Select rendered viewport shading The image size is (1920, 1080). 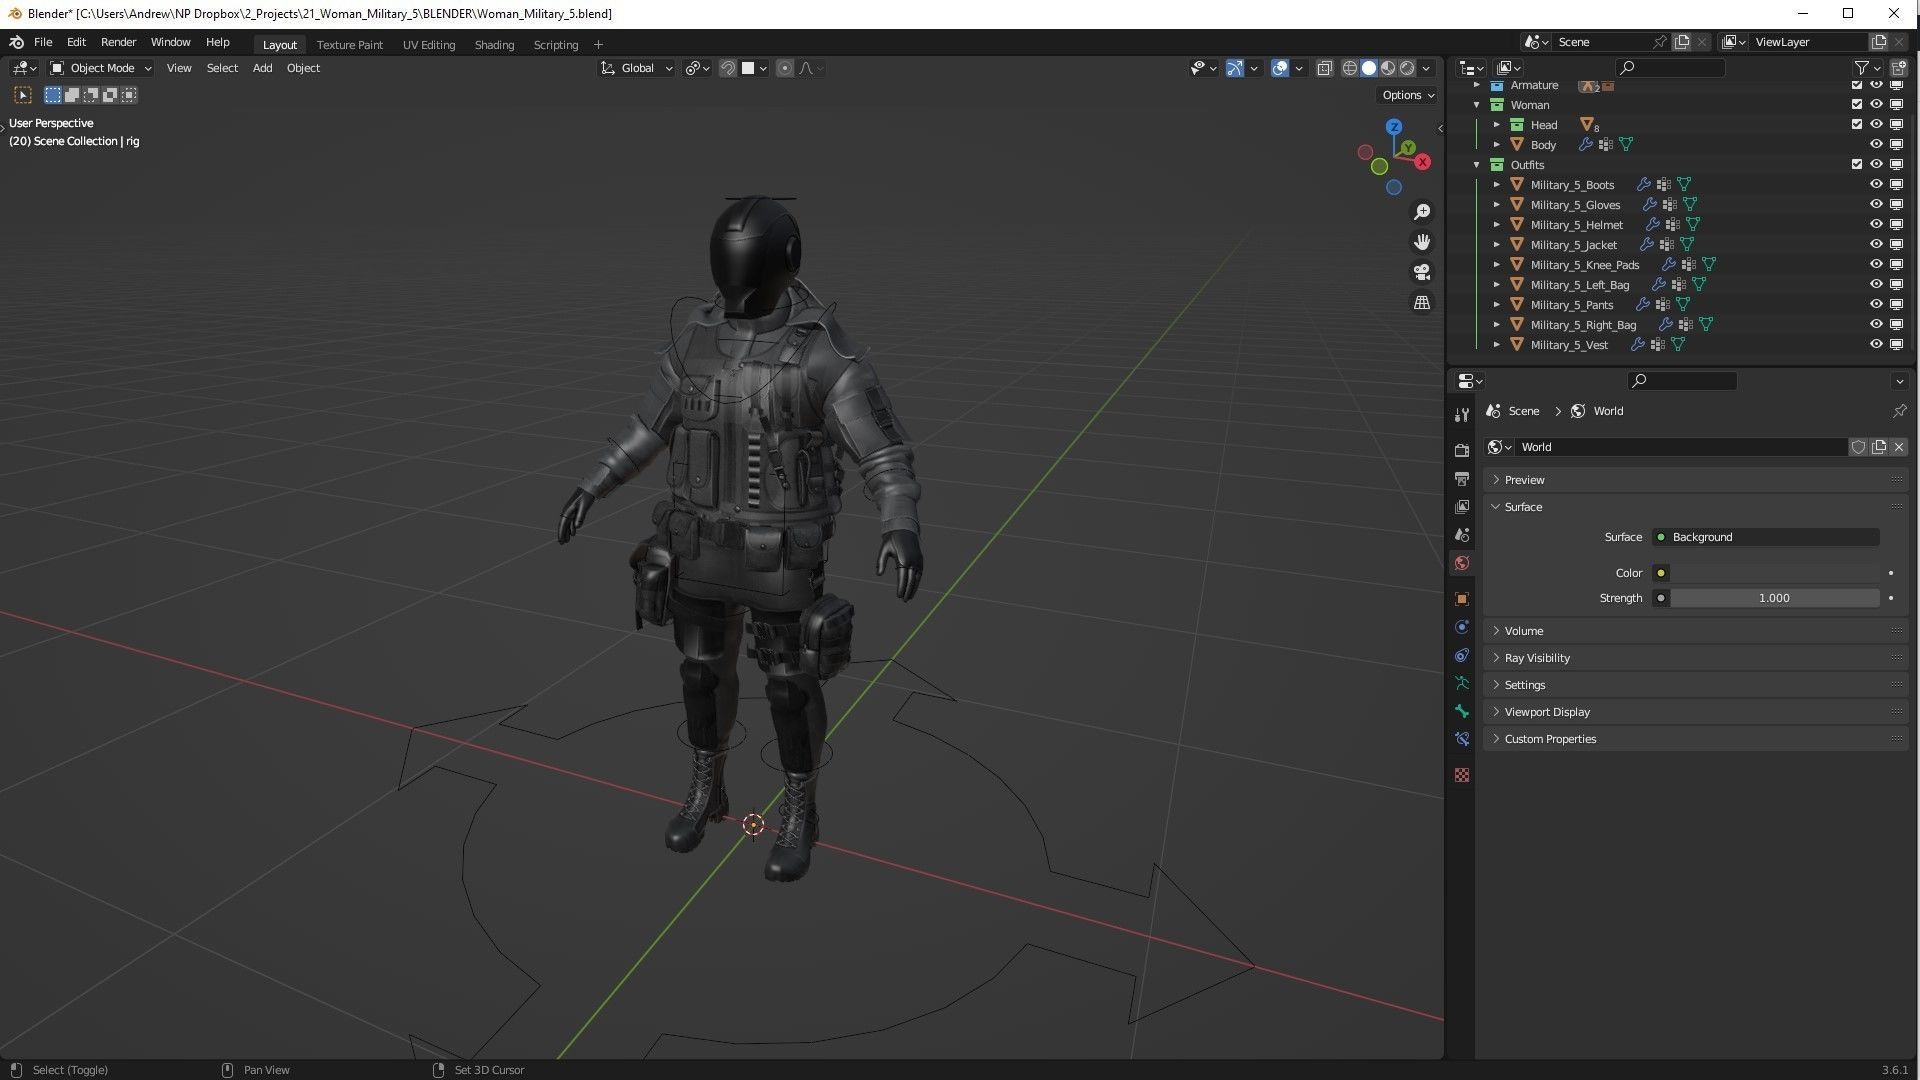pos(1407,68)
